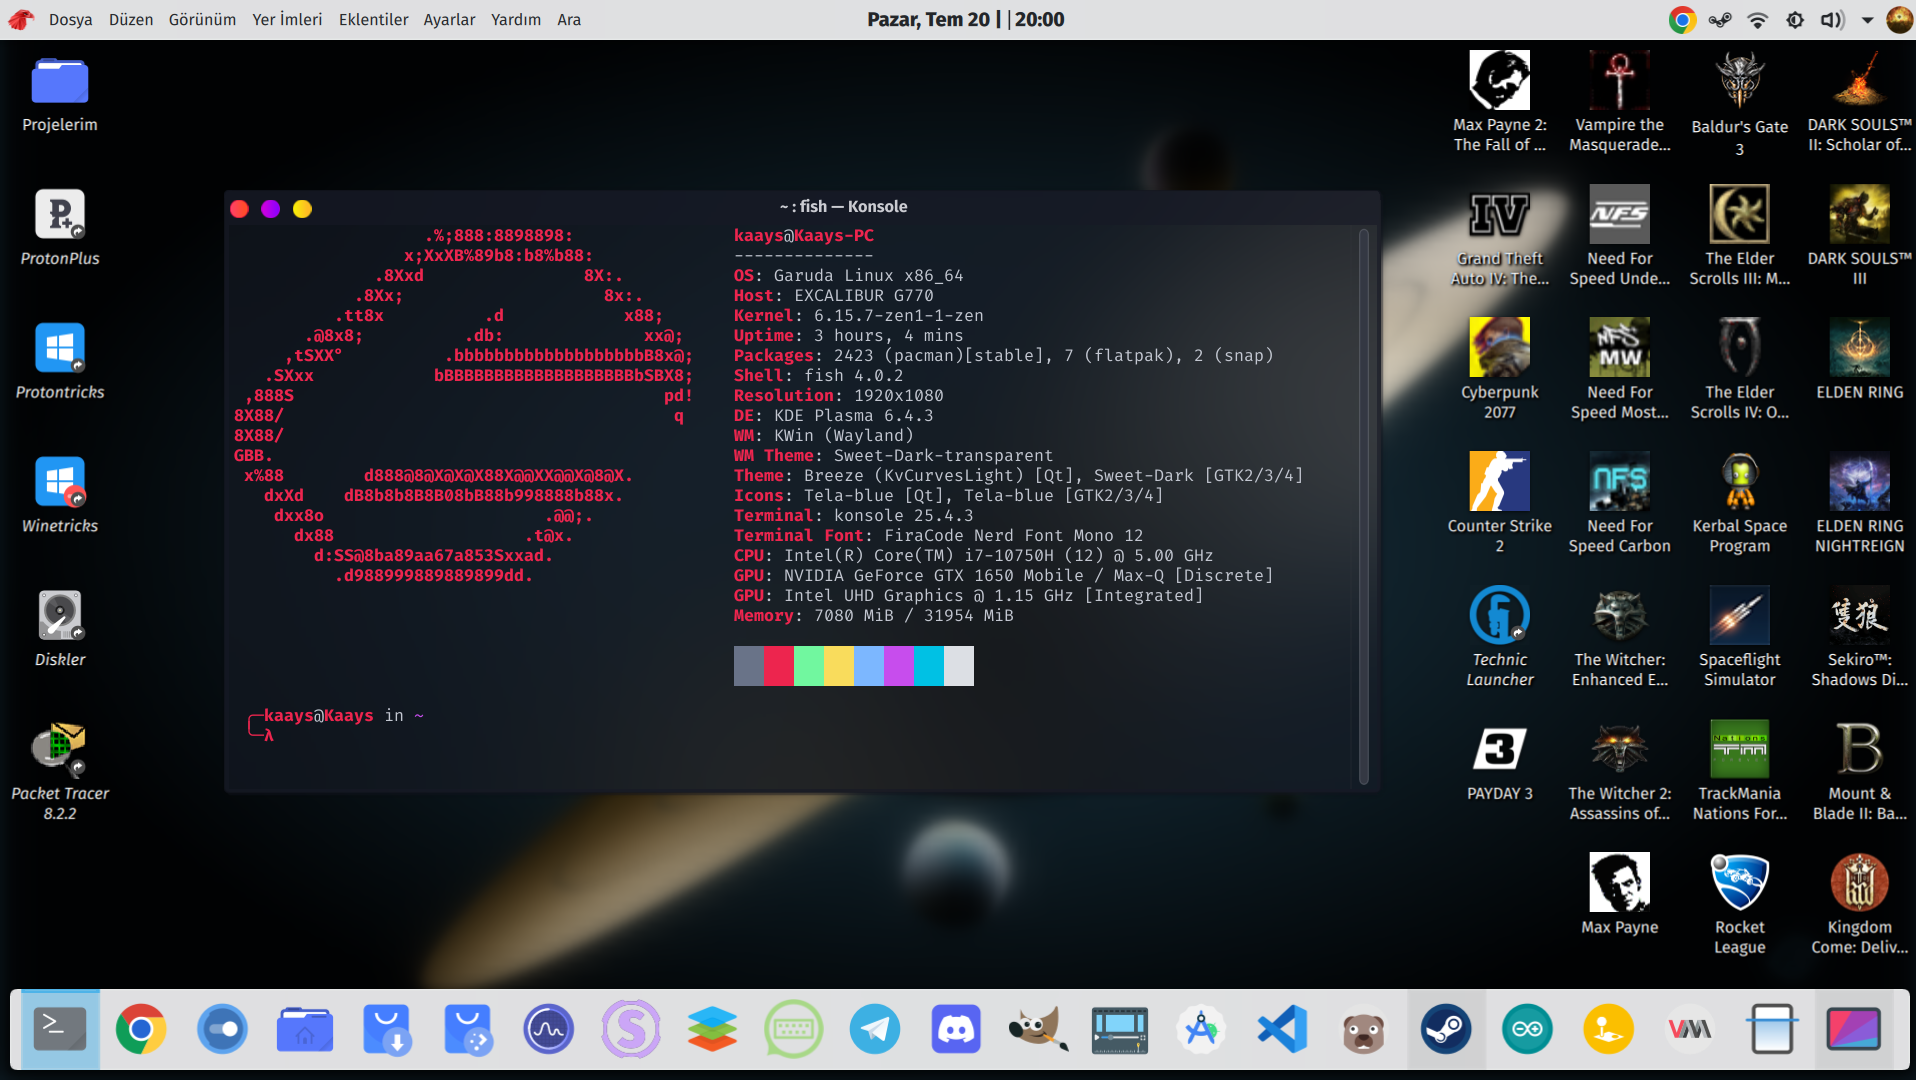Click the Ara search menu item

point(569,20)
